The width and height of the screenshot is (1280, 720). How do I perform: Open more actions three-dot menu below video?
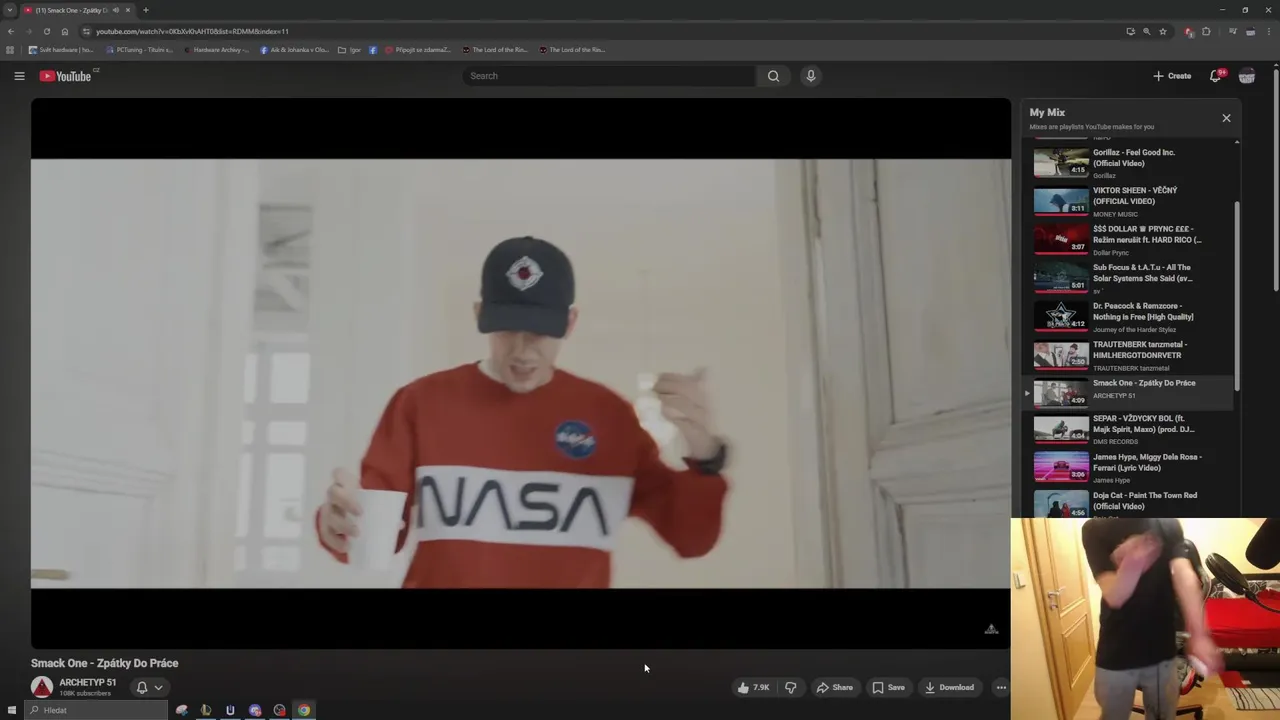click(x=1001, y=687)
